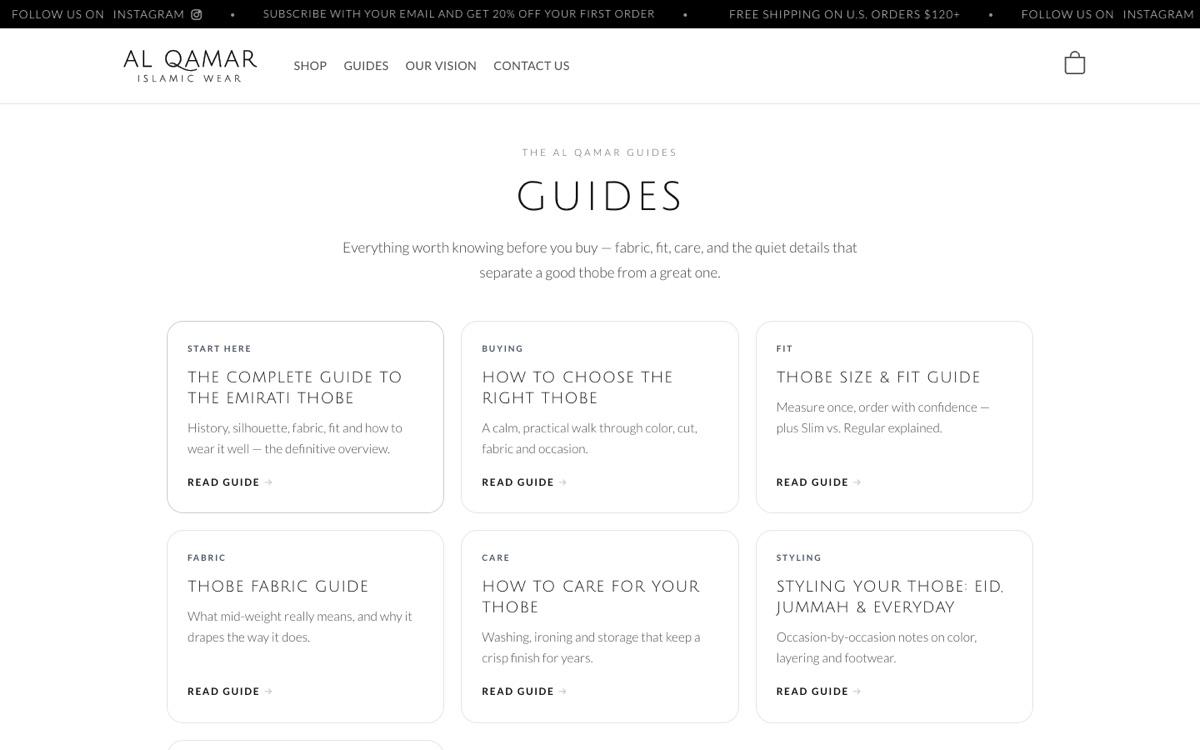The image size is (1200, 750).
Task: Open 'Thobe Size & Fit Guide' title
Action: (878, 377)
